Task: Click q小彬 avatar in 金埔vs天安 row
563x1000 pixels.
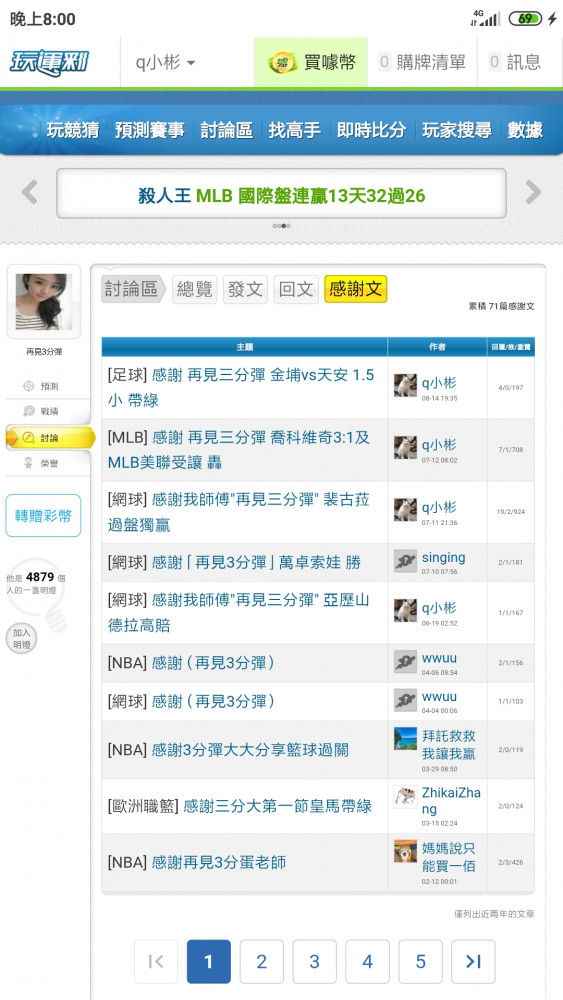Action: coord(406,385)
